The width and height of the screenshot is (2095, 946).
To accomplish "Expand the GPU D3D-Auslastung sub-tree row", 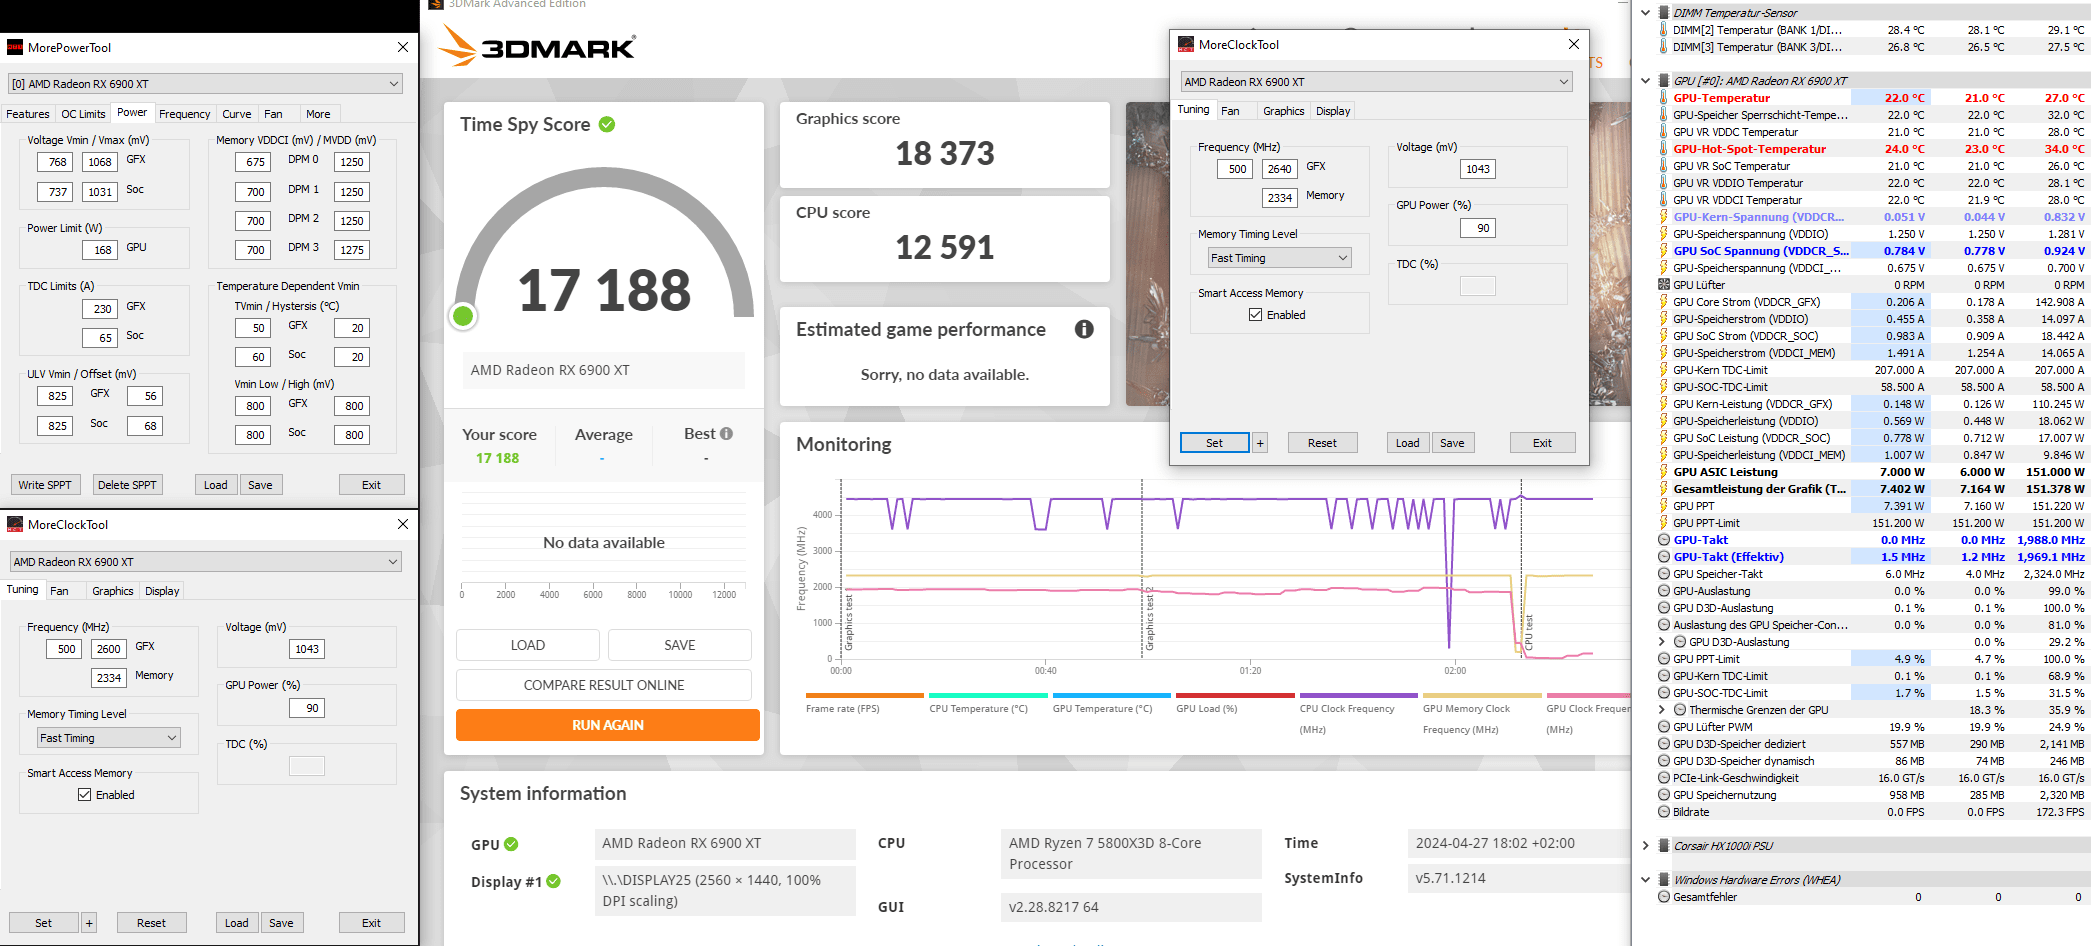I will point(1662,642).
